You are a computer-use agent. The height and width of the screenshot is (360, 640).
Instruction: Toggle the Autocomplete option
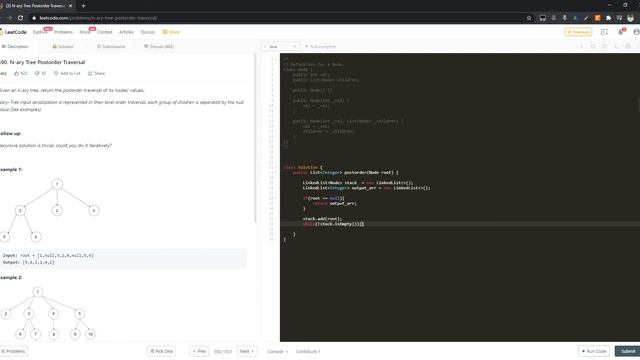pyautogui.click(x=320, y=47)
